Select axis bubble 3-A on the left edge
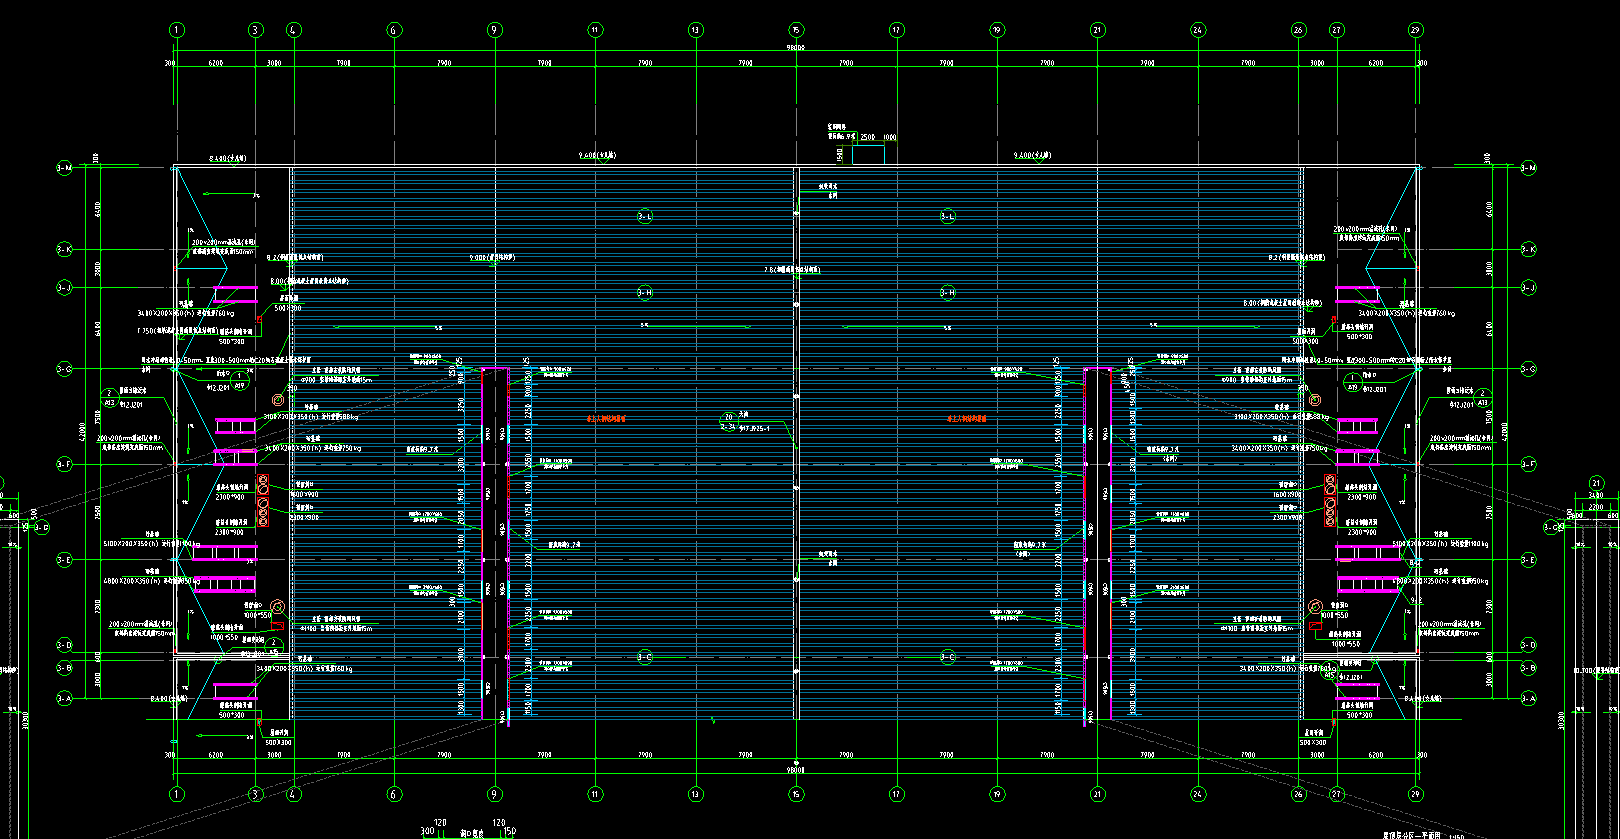1620x839 pixels. point(64,698)
